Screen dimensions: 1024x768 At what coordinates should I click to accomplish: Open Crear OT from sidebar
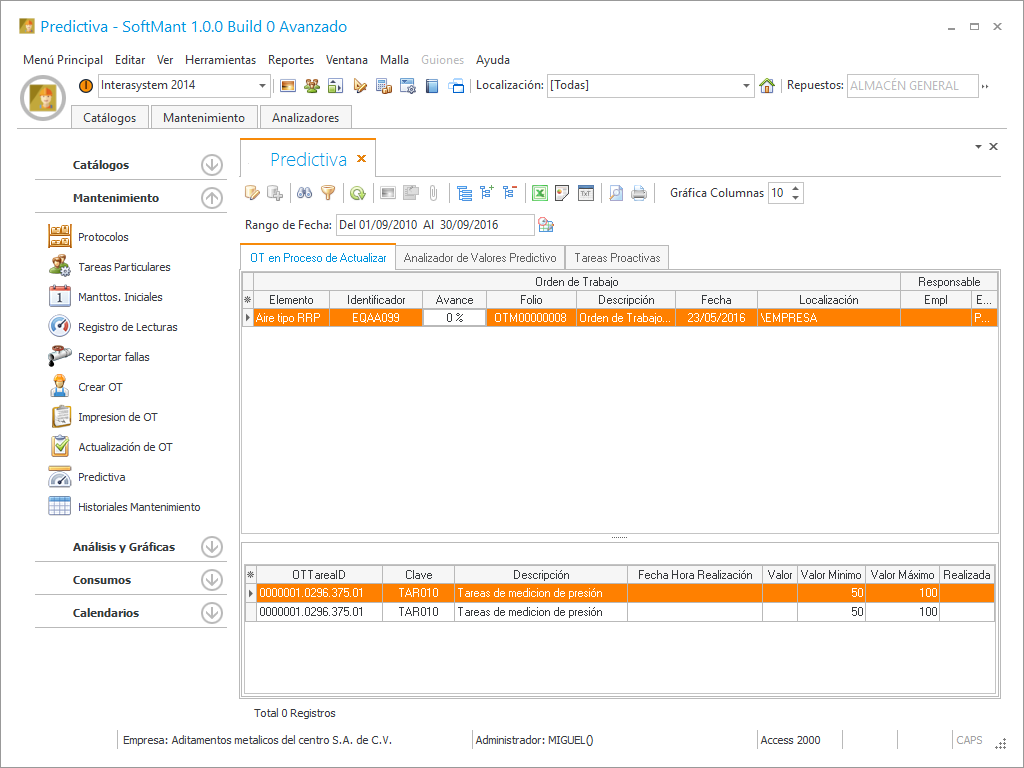[100, 387]
